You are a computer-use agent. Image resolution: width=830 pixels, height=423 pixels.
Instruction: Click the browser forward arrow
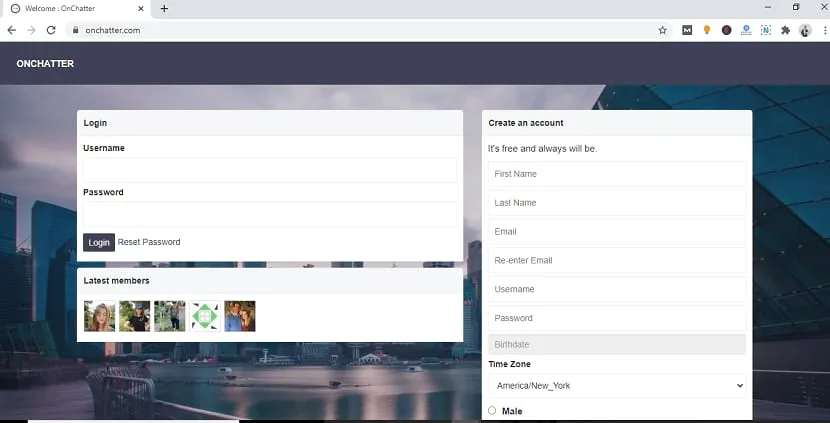pyautogui.click(x=31, y=30)
